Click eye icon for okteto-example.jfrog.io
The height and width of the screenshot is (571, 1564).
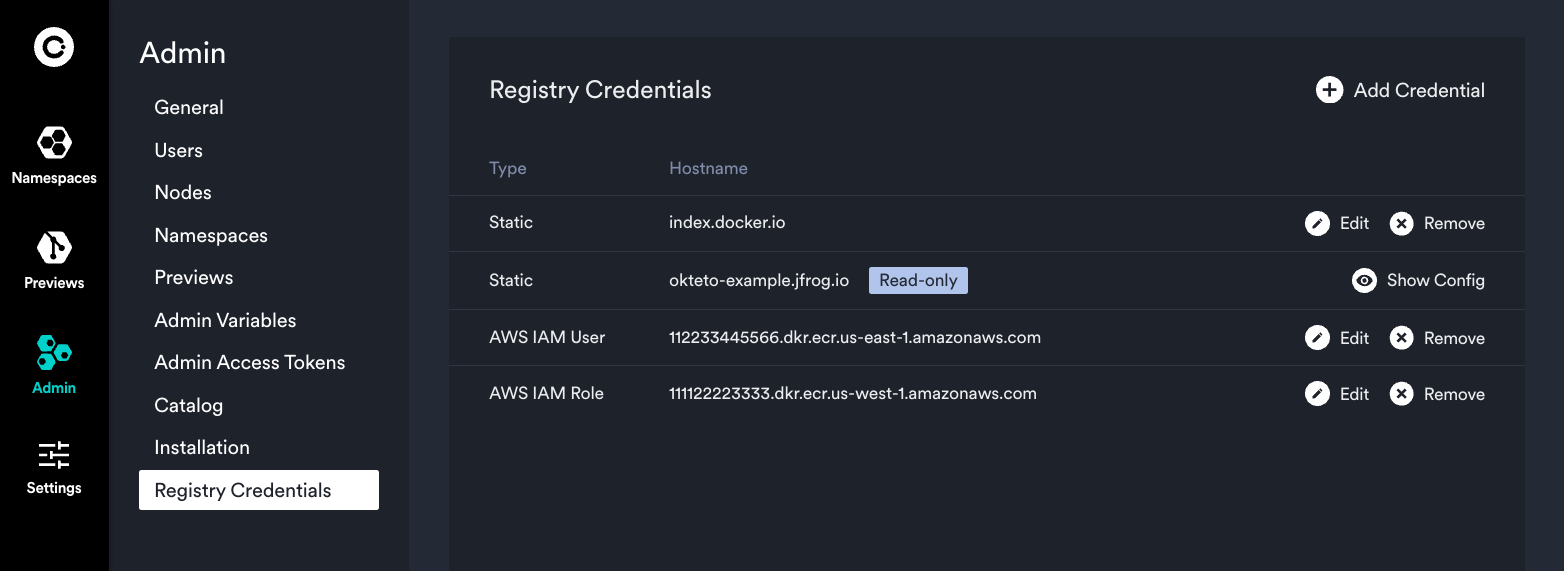(1364, 280)
